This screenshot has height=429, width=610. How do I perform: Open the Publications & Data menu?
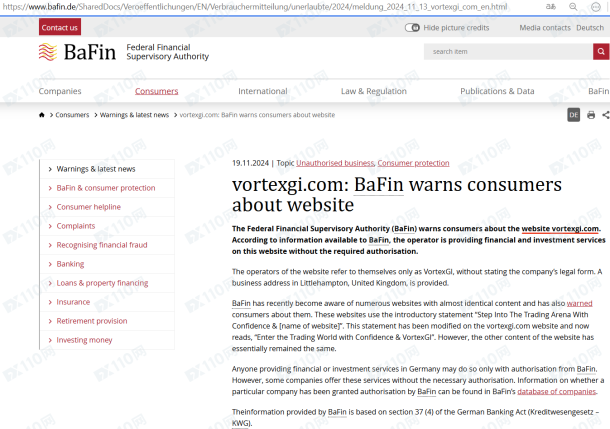497,91
